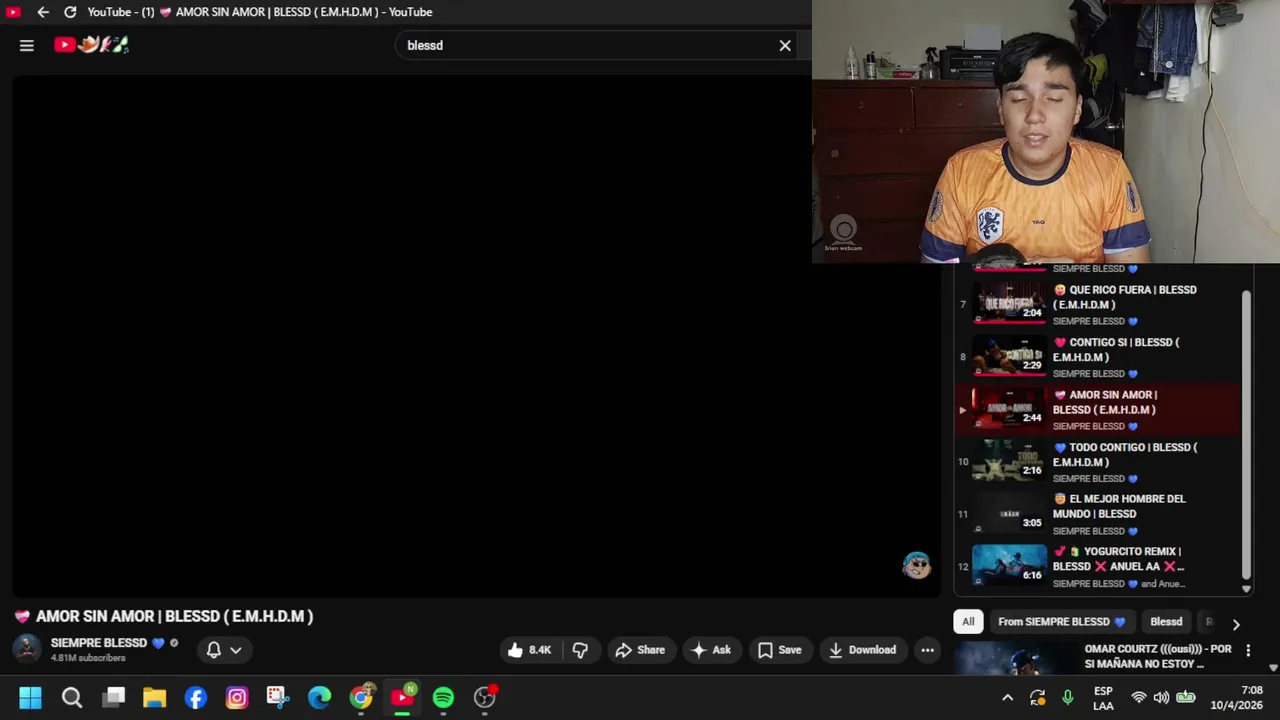Open the SIEMPRE BLESSD channel avatar

[x=27, y=649]
